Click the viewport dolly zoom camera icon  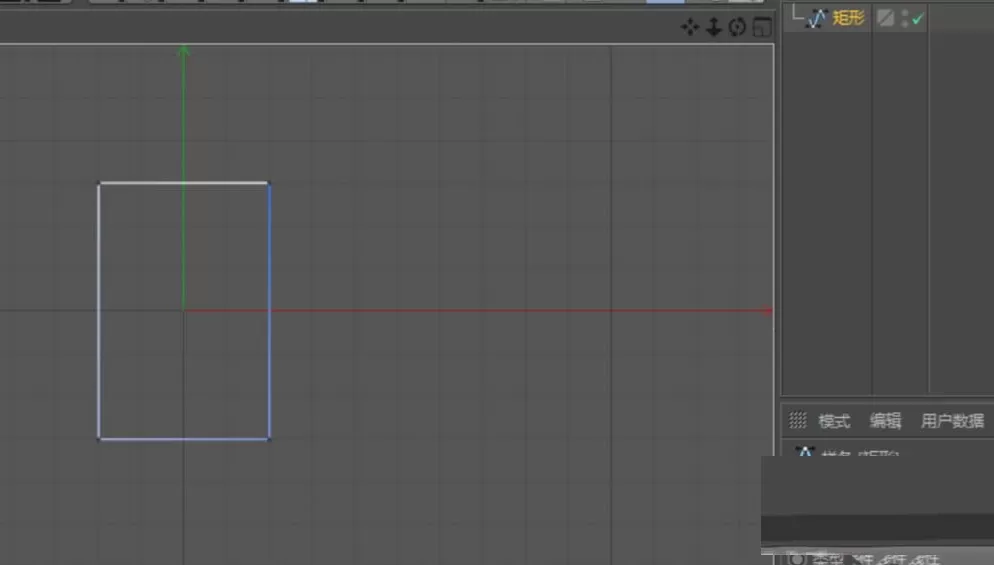click(x=714, y=27)
